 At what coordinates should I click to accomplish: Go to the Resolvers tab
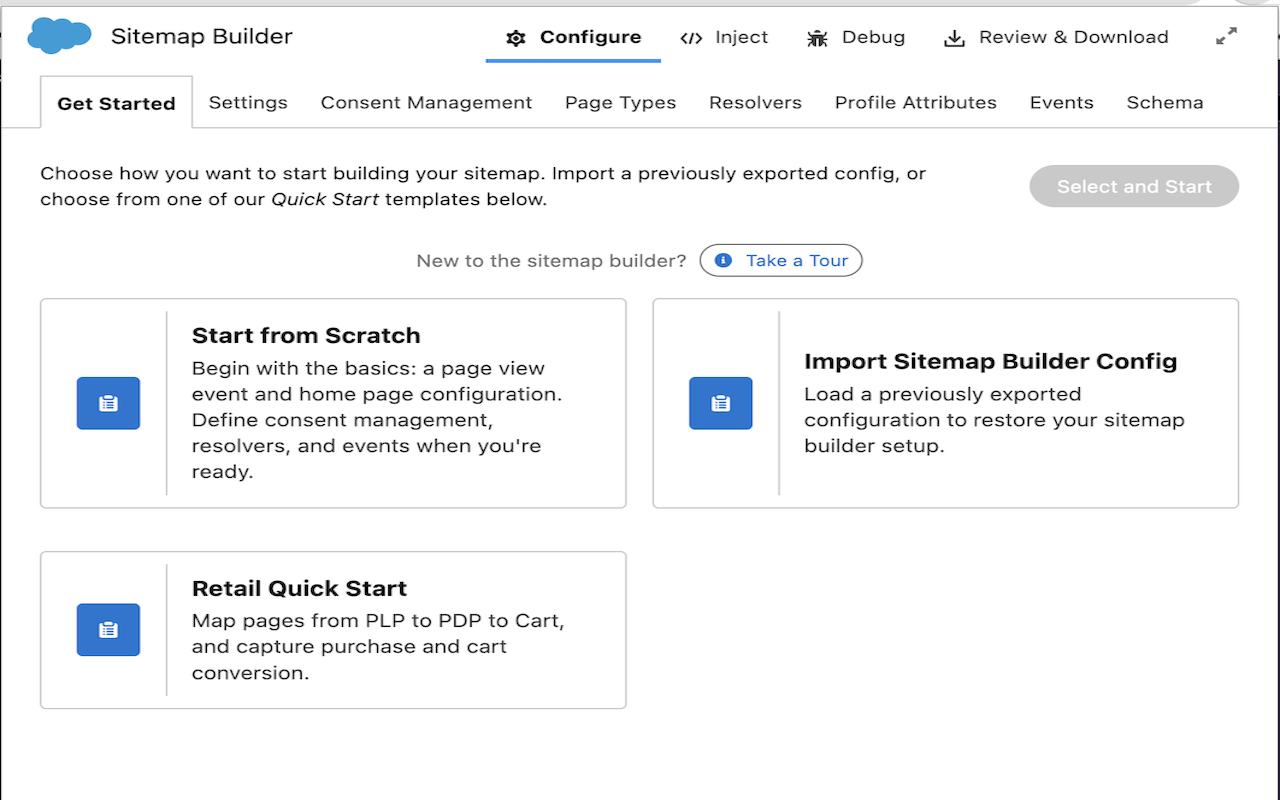pos(755,102)
